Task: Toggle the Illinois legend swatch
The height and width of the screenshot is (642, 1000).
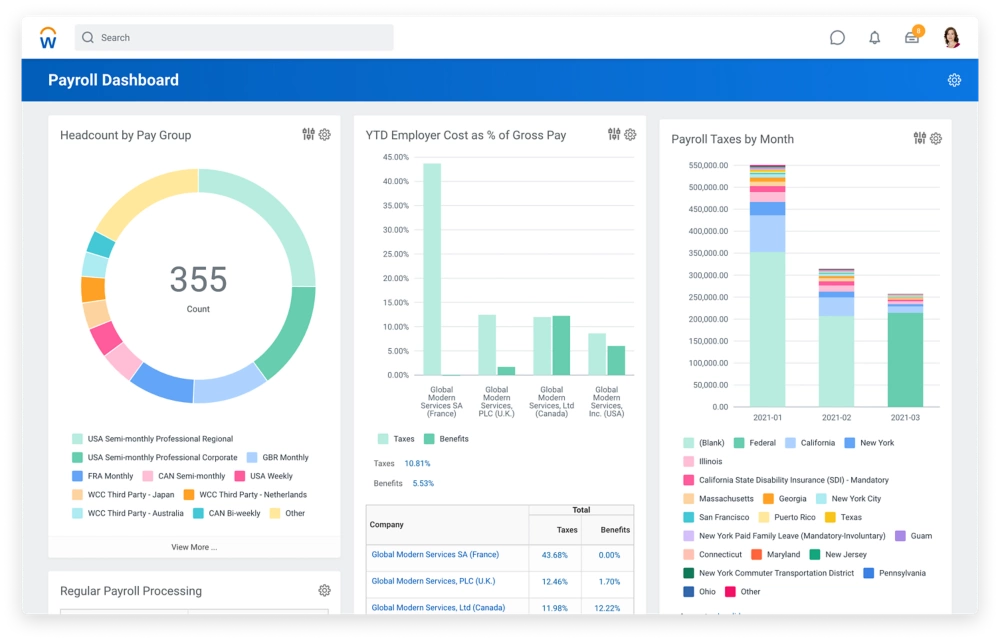Action: (x=688, y=461)
